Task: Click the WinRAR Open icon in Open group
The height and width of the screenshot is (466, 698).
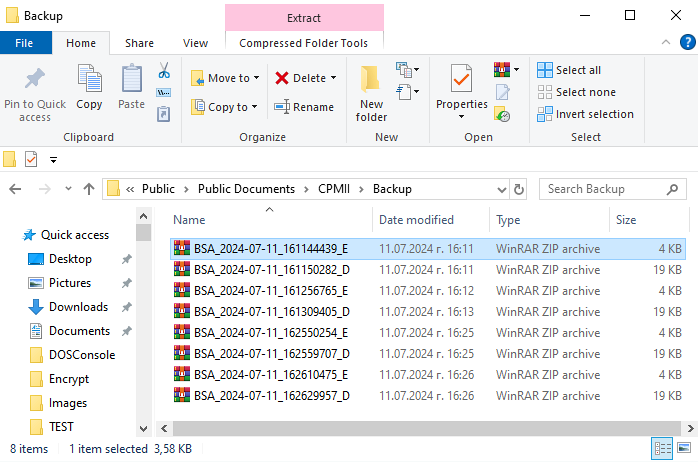Action: tap(502, 69)
